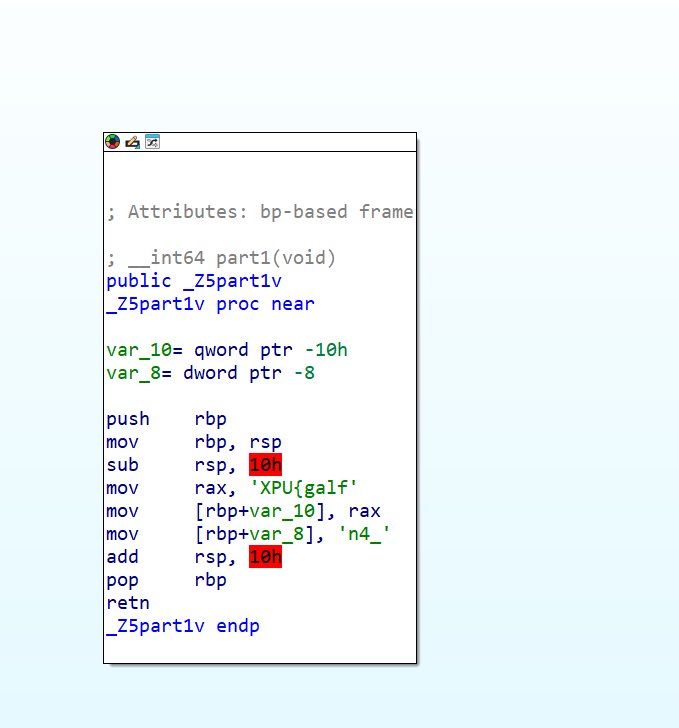Click the red-highlighted 10h in add instruction

[265, 557]
